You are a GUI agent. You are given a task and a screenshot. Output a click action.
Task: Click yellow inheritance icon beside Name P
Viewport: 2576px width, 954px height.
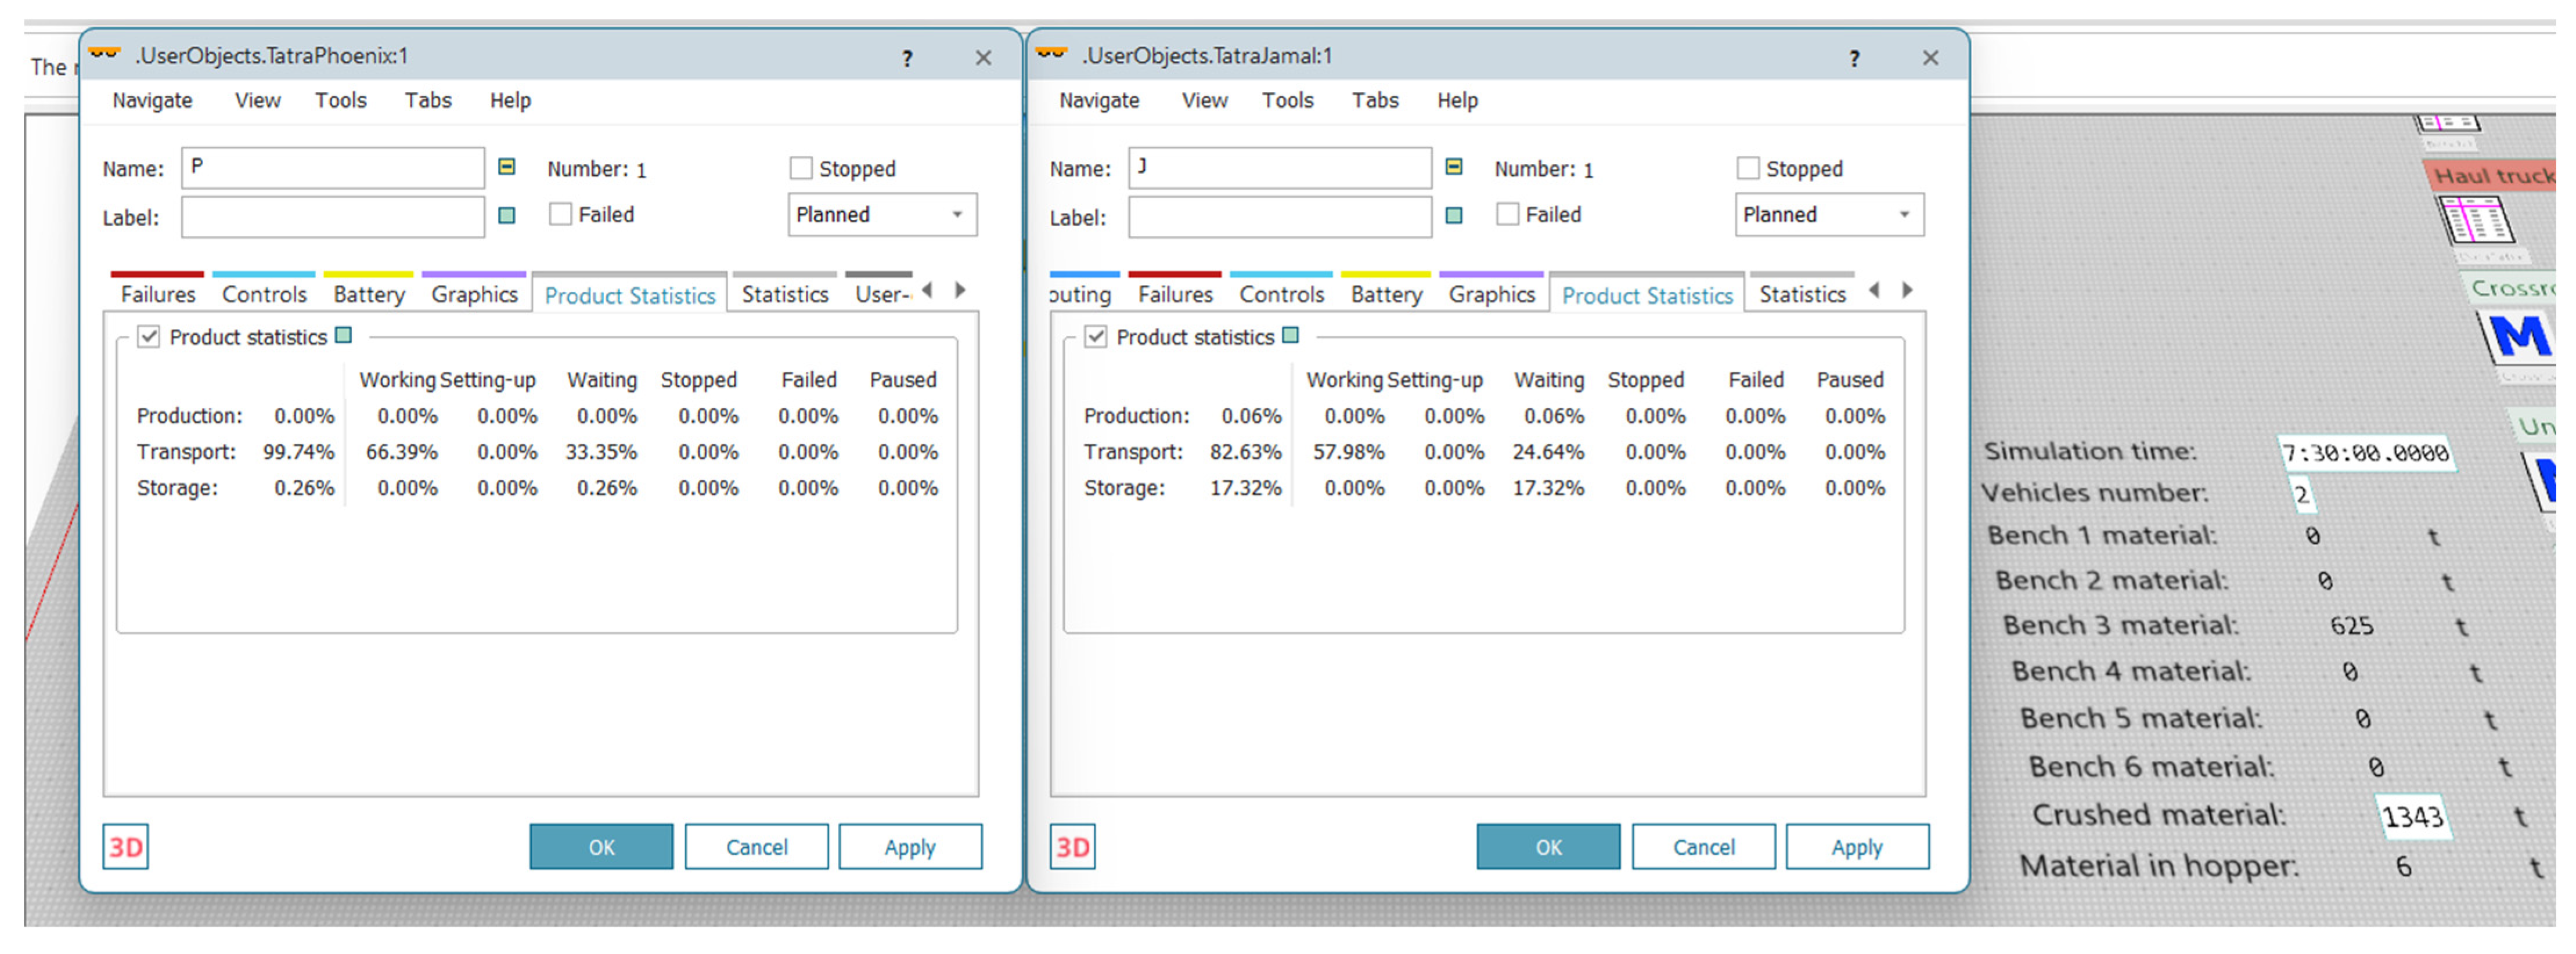point(507,167)
